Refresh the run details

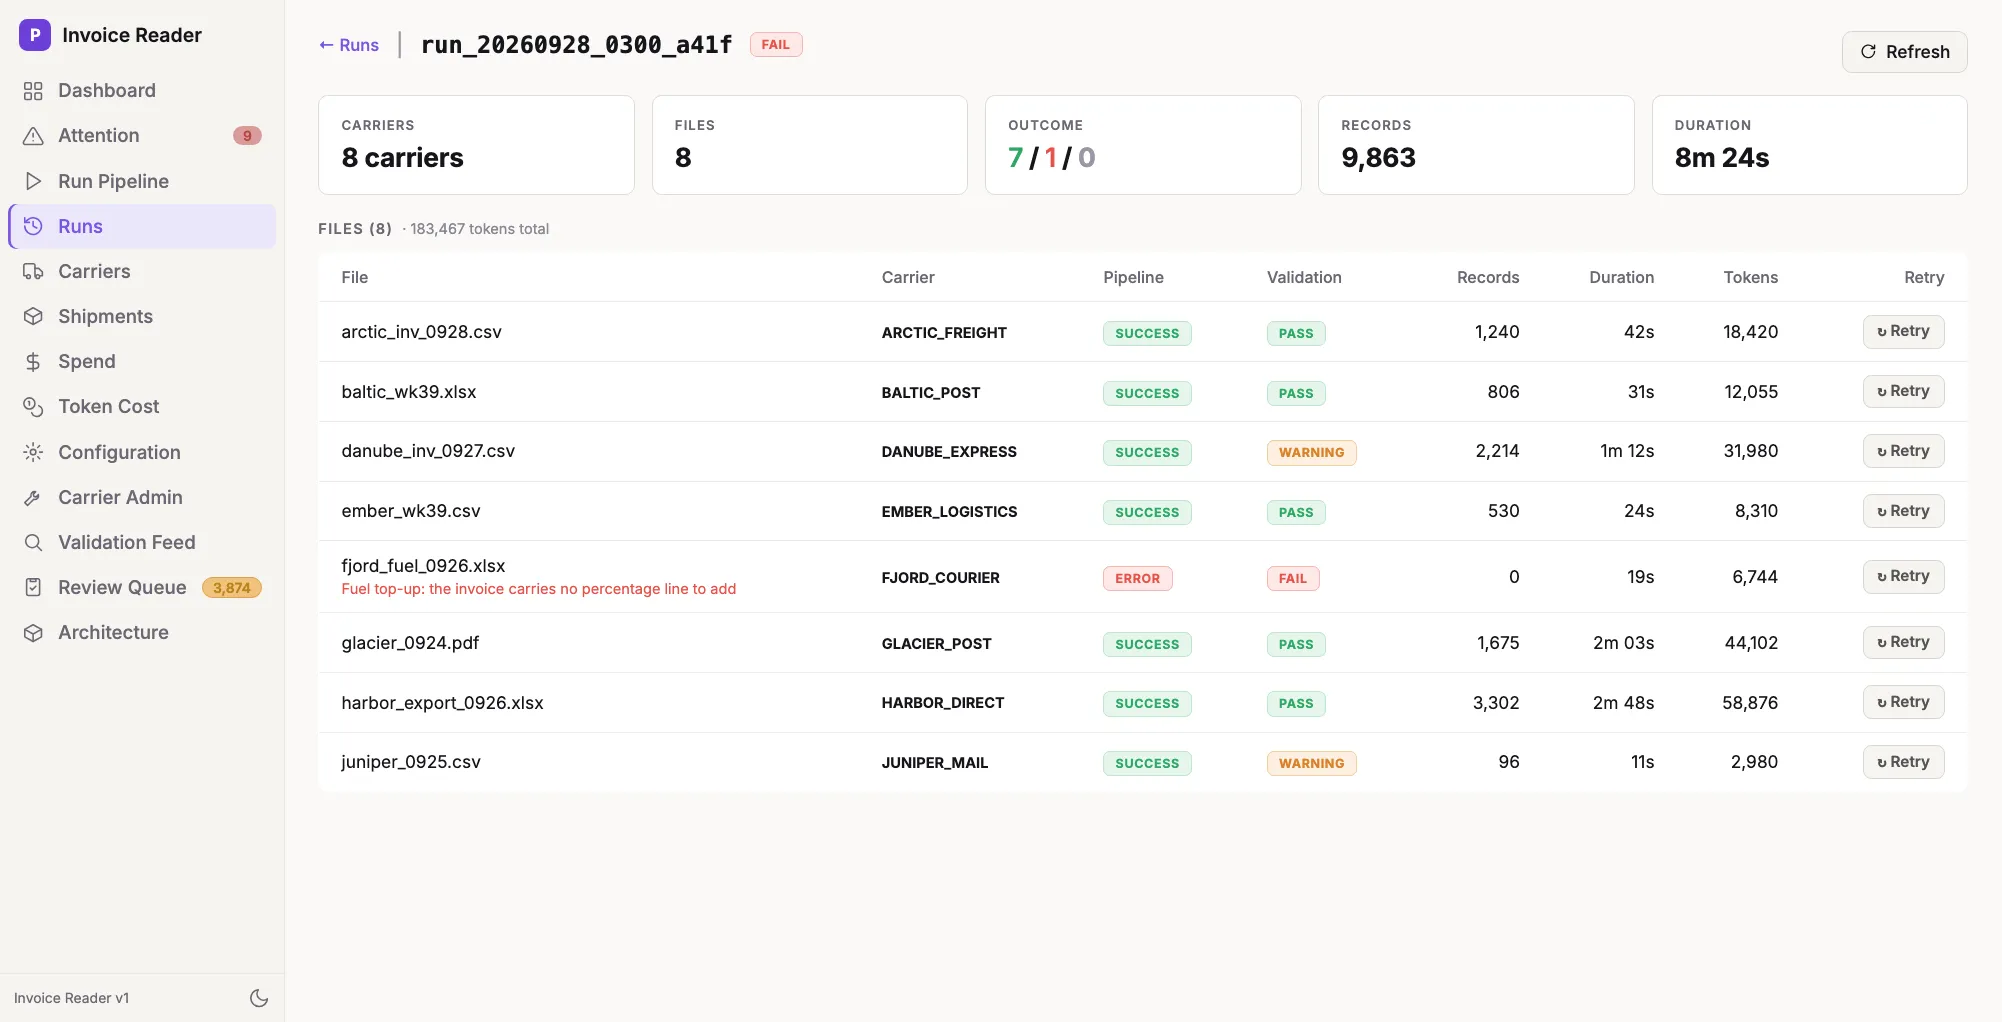(1904, 52)
